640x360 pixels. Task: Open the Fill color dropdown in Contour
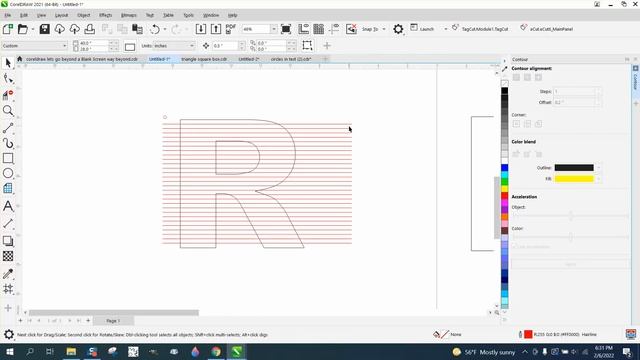[x=599, y=179]
